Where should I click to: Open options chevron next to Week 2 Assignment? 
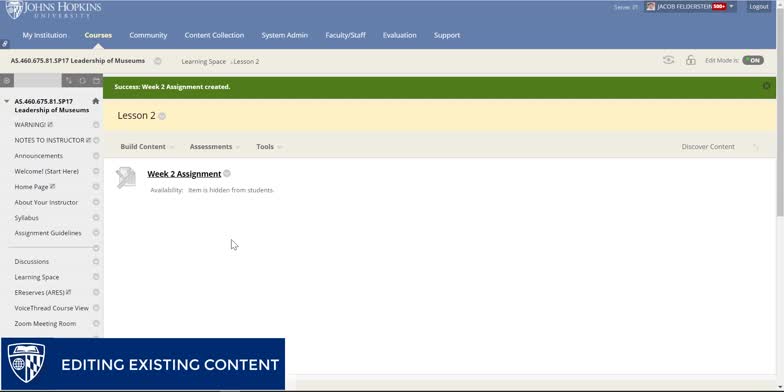227,174
